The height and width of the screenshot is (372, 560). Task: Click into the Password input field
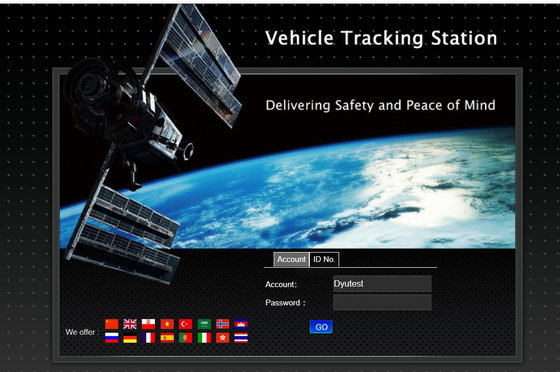pyautogui.click(x=382, y=302)
